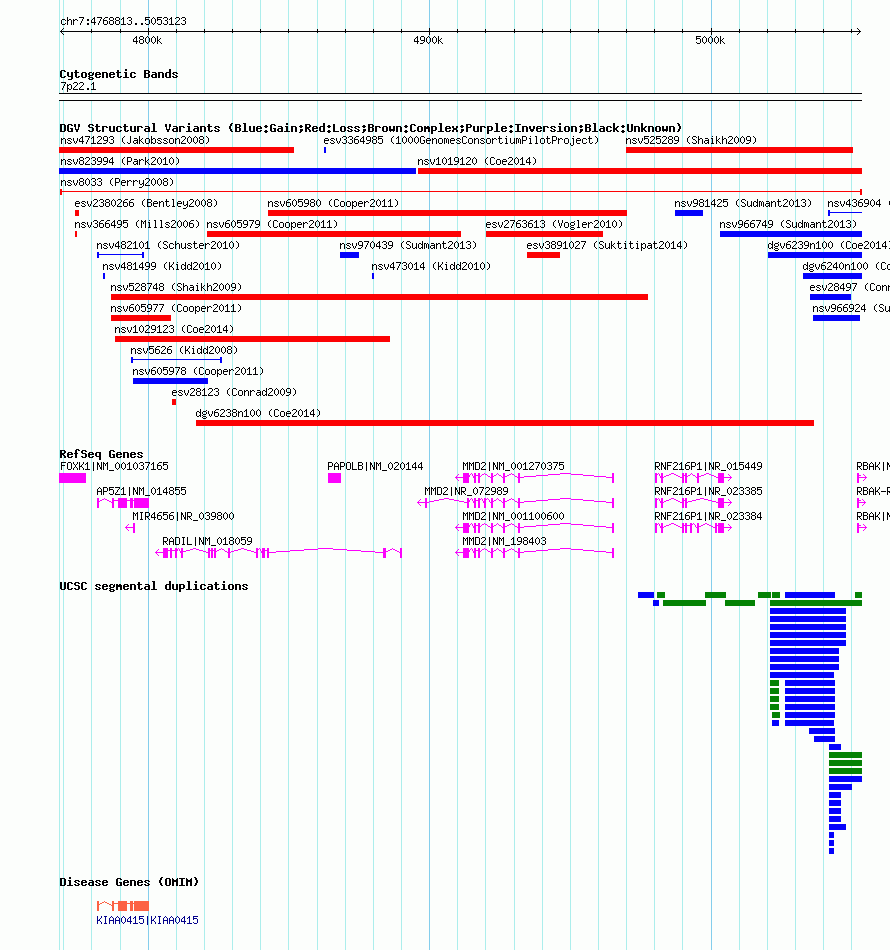Click nsv366495 (Mills2006) label
The height and width of the screenshot is (950, 890).
(x=137, y=224)
